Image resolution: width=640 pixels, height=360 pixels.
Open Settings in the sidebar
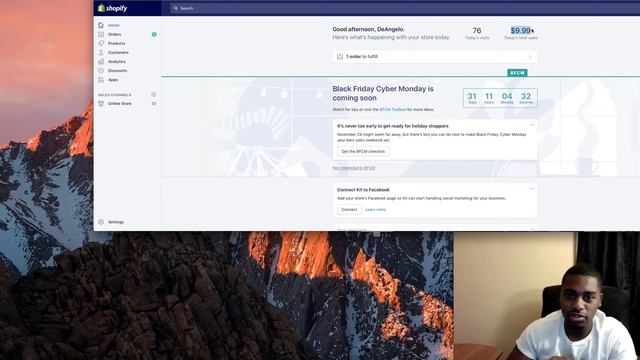pyautogui.click(x=116, y=222)
